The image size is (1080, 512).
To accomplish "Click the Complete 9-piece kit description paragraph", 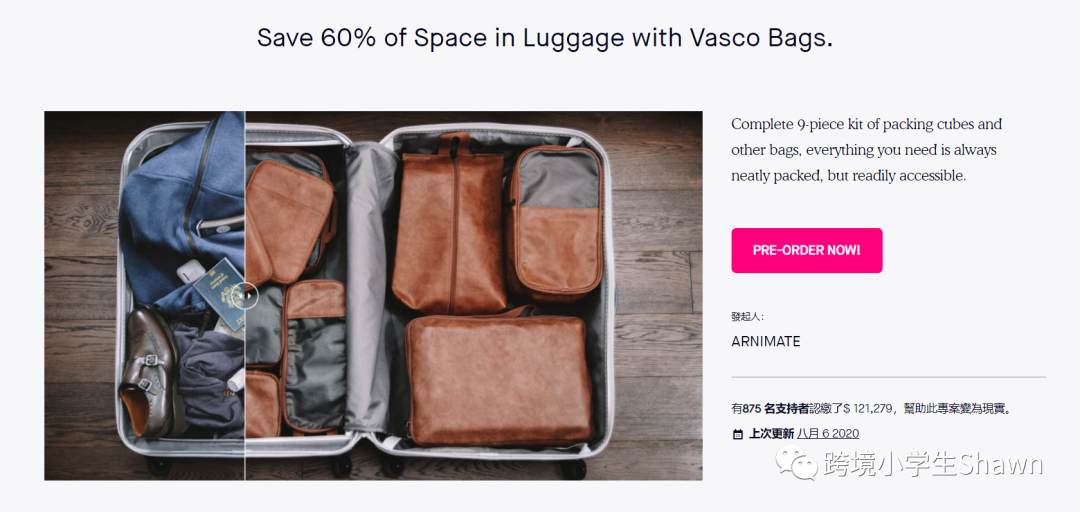I will (x=866, y=150).
